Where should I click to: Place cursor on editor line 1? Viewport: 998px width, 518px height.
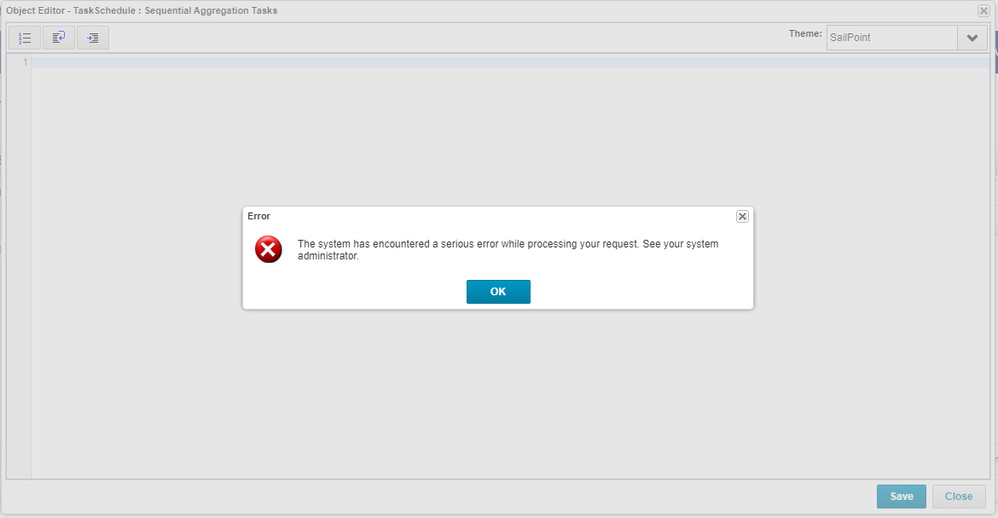(500, 62)
